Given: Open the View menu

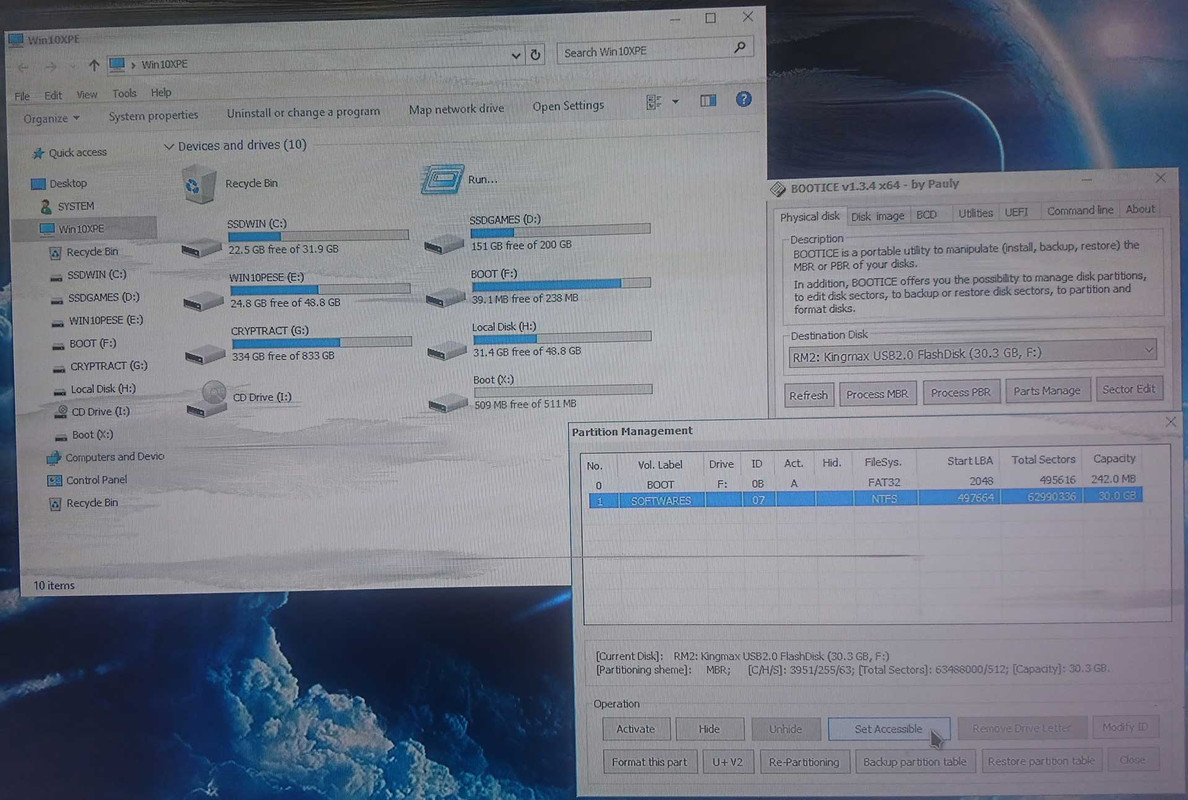Looking at the screenshot, I should [x=86, y=95].
